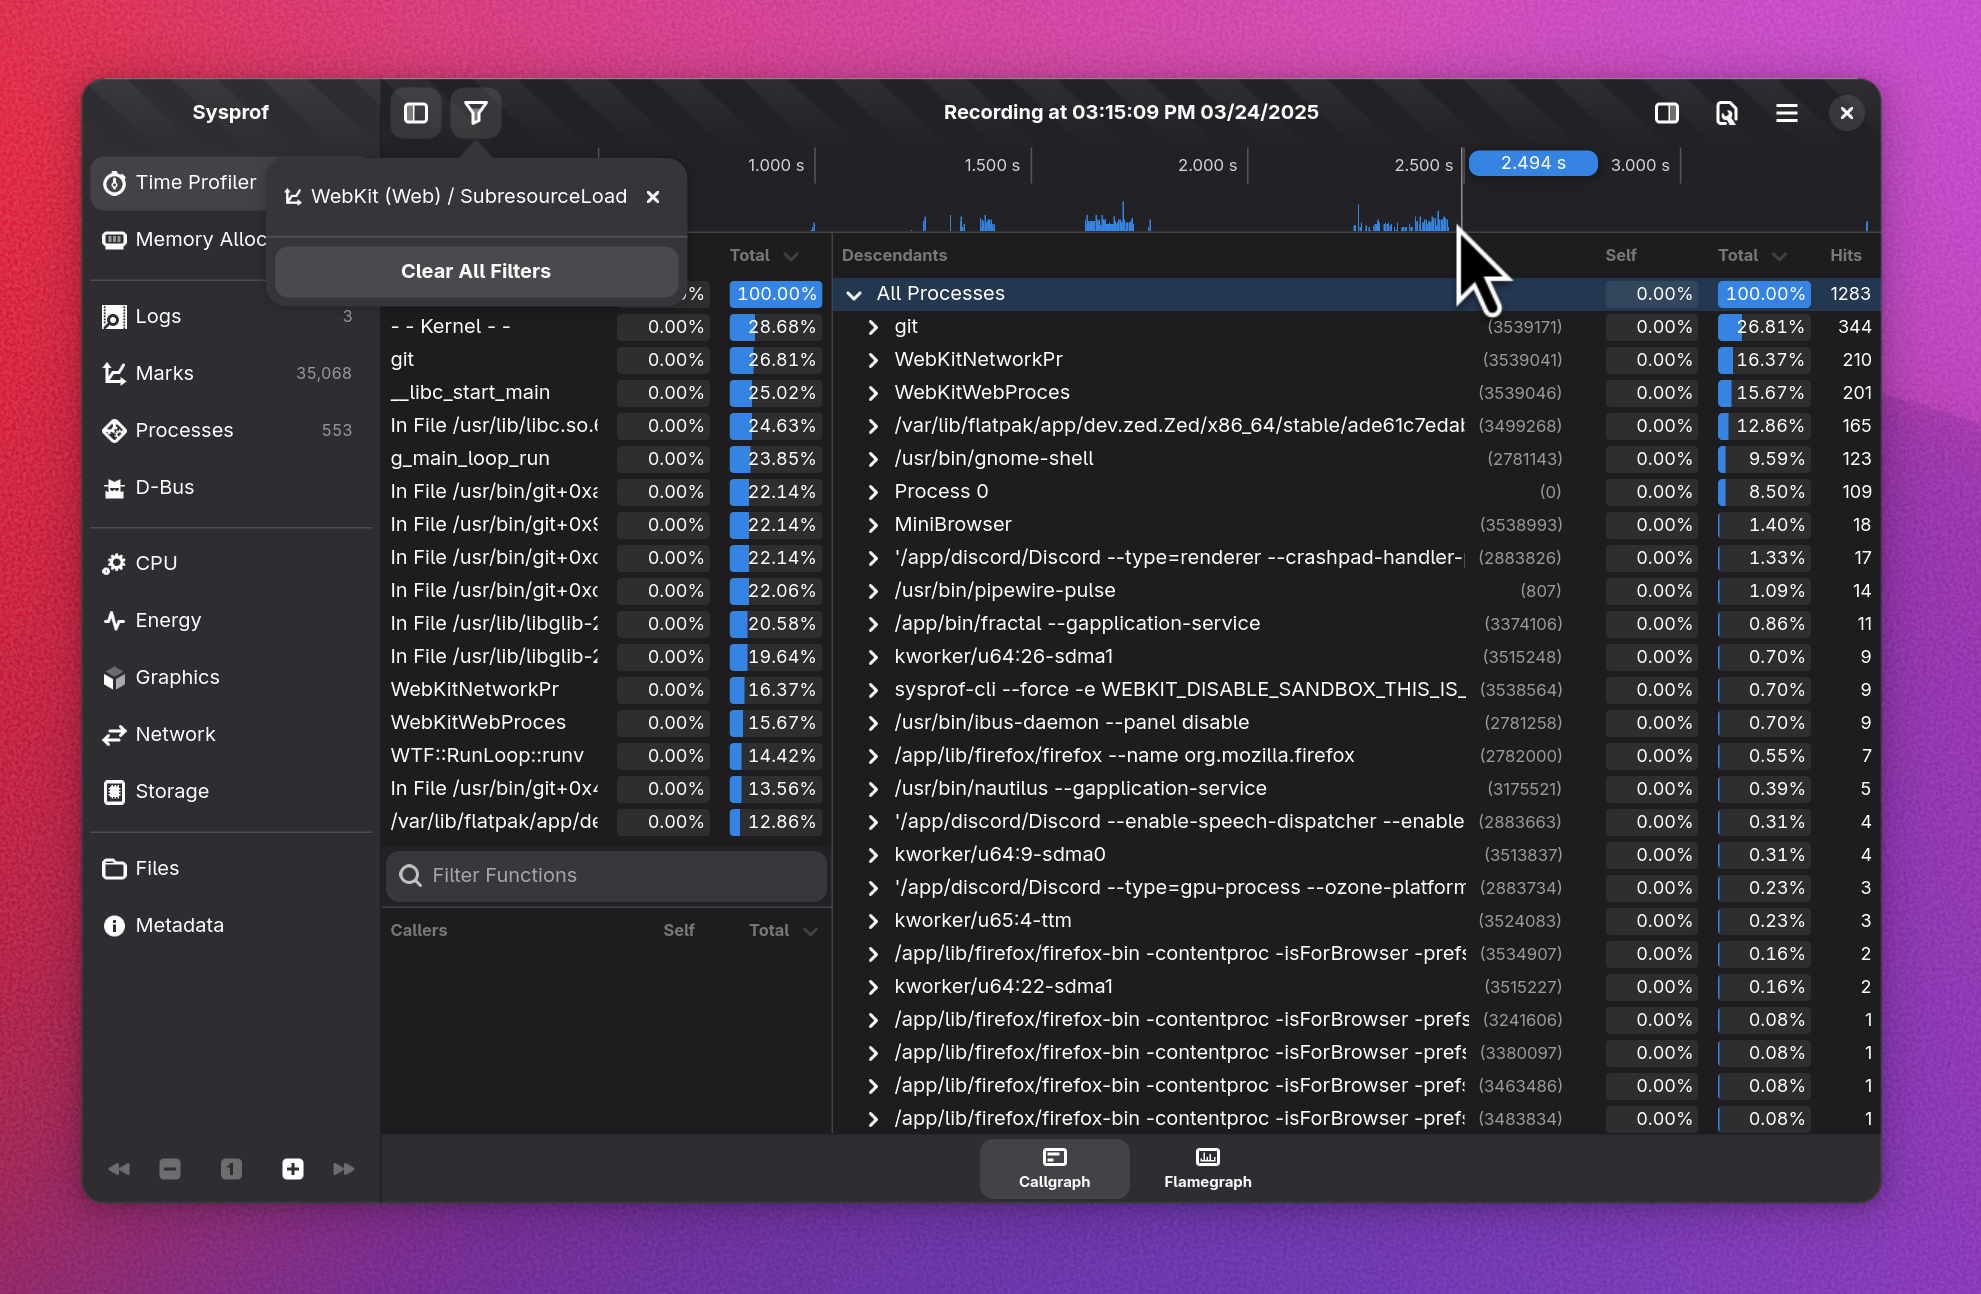
Task: Select g_main_loop_run function row
Action: coord(606,459)
